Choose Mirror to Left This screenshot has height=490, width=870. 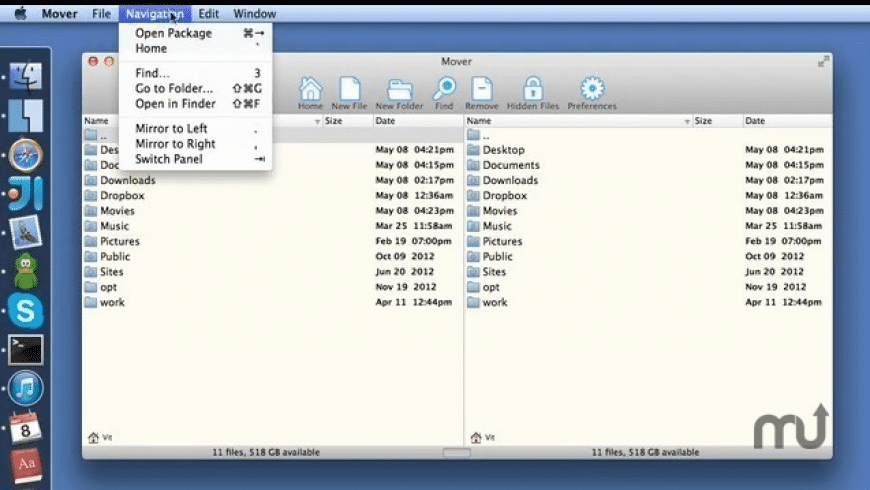195,128
